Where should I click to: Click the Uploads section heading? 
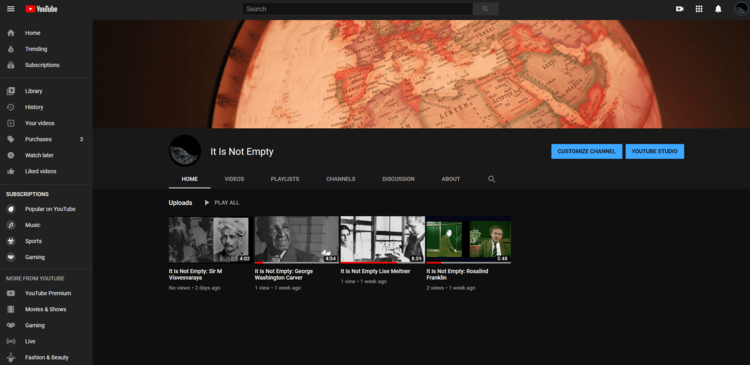click(180, 203)
